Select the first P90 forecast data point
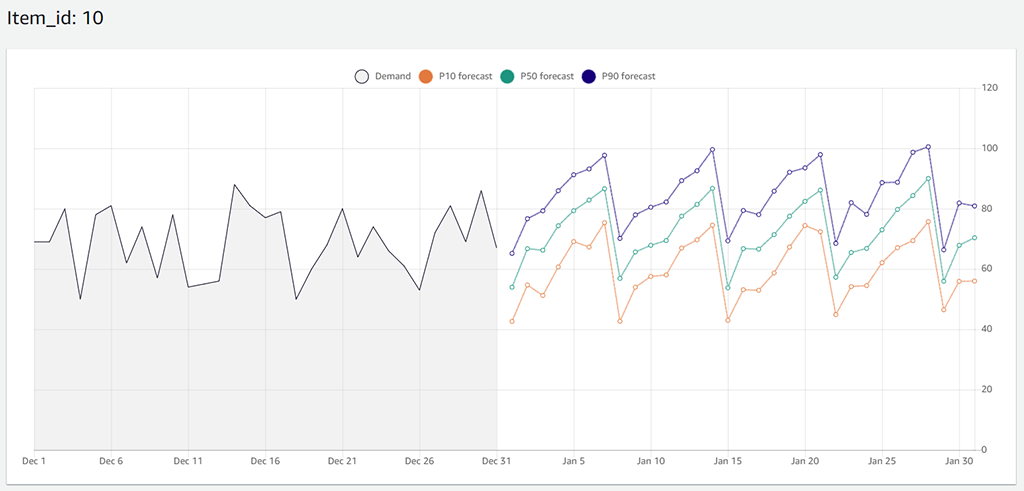Viewport: 1024px width, 491px height. coord(512,253)
